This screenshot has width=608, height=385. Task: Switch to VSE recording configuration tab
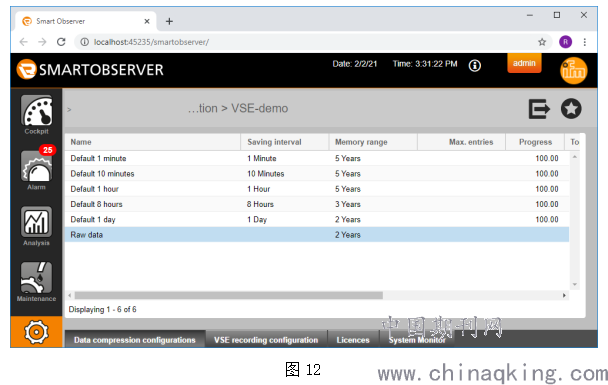click(x=266, y=340)
